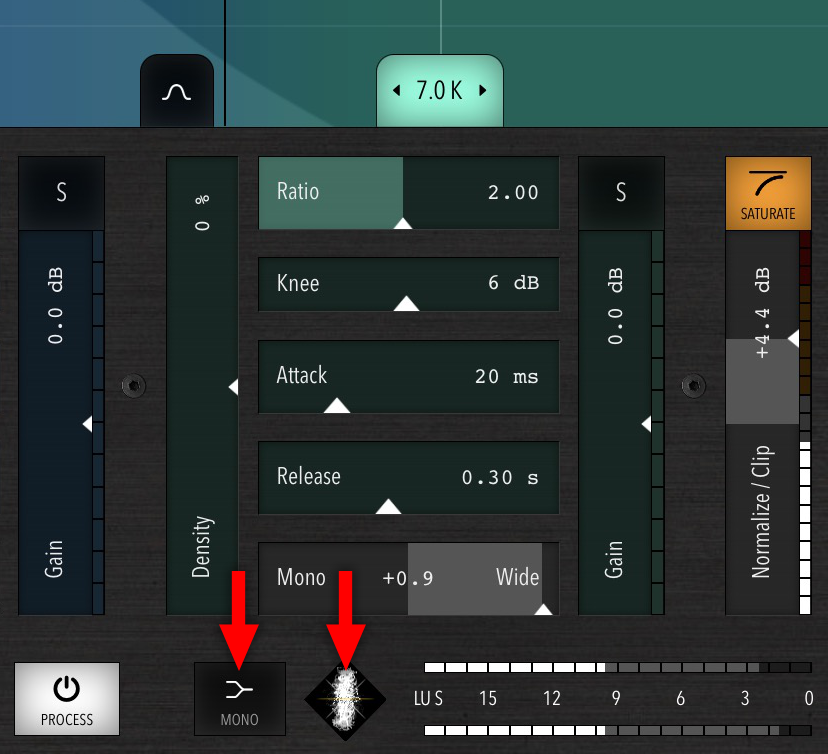Viewport: 828px width, 754px height.
Task: Click the Release slider bar
Action: coord(408,477)
